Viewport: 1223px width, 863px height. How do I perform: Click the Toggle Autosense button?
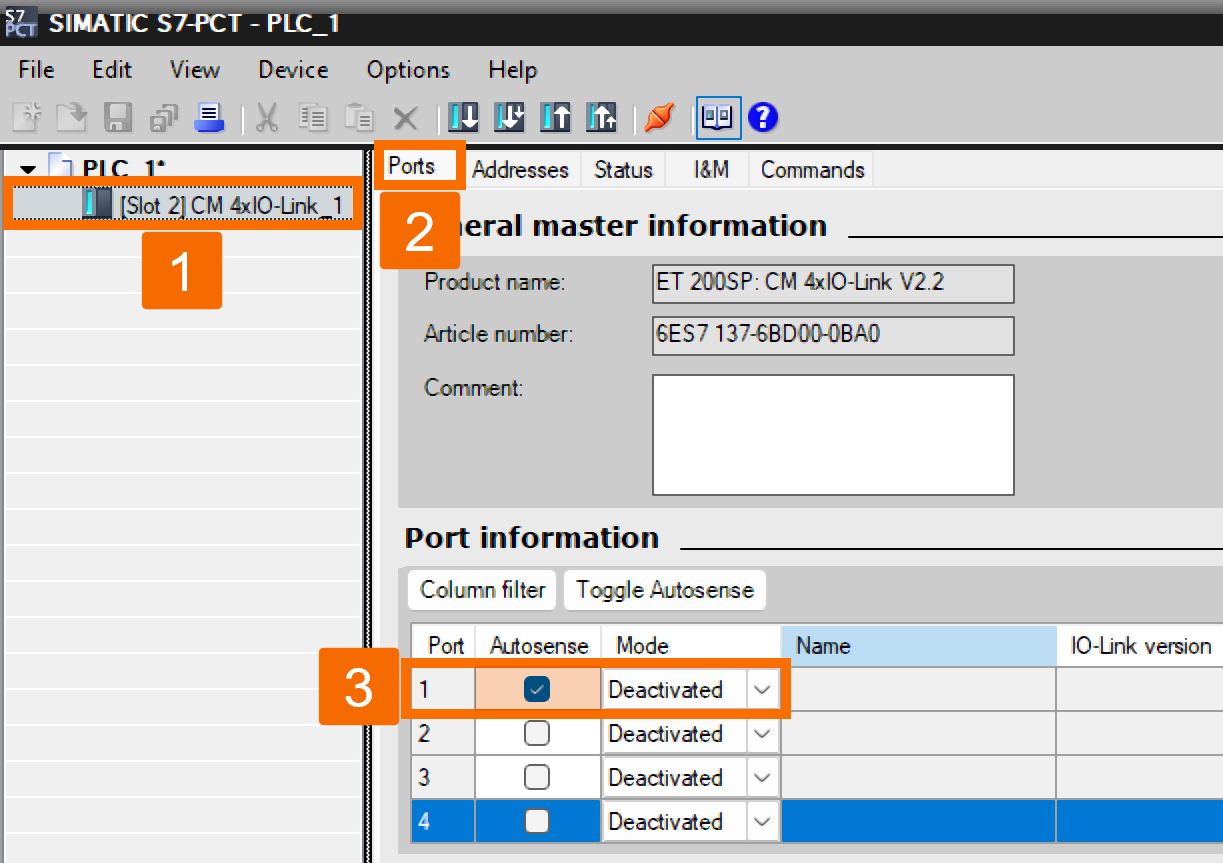pos(665,590)
